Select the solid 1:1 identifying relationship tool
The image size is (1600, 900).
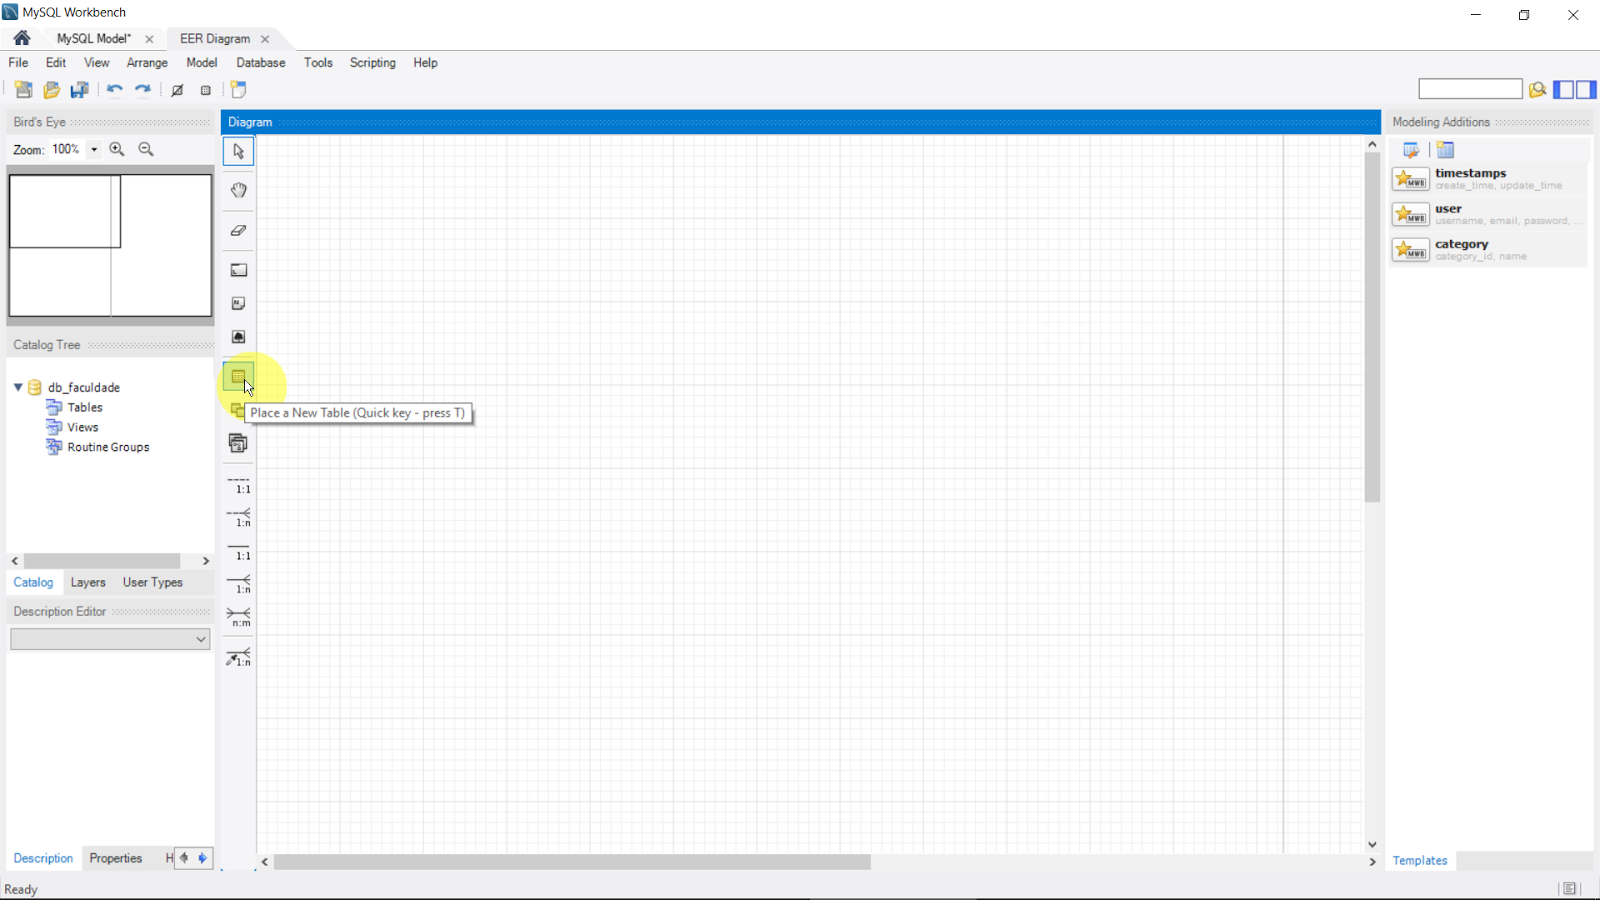(x=239, y=552)
